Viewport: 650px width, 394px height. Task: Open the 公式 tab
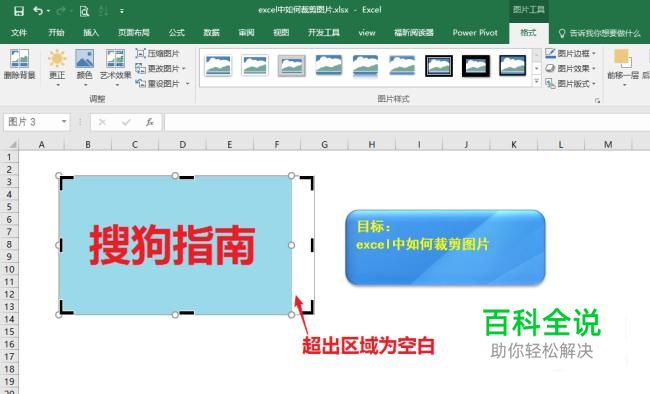177,32
